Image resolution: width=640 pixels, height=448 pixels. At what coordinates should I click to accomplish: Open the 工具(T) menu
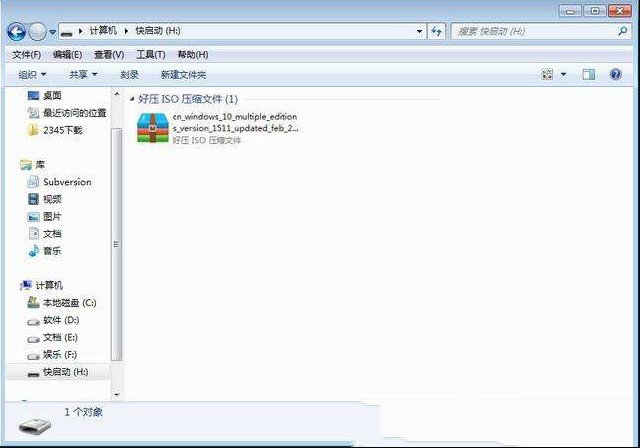click(151, 54)
